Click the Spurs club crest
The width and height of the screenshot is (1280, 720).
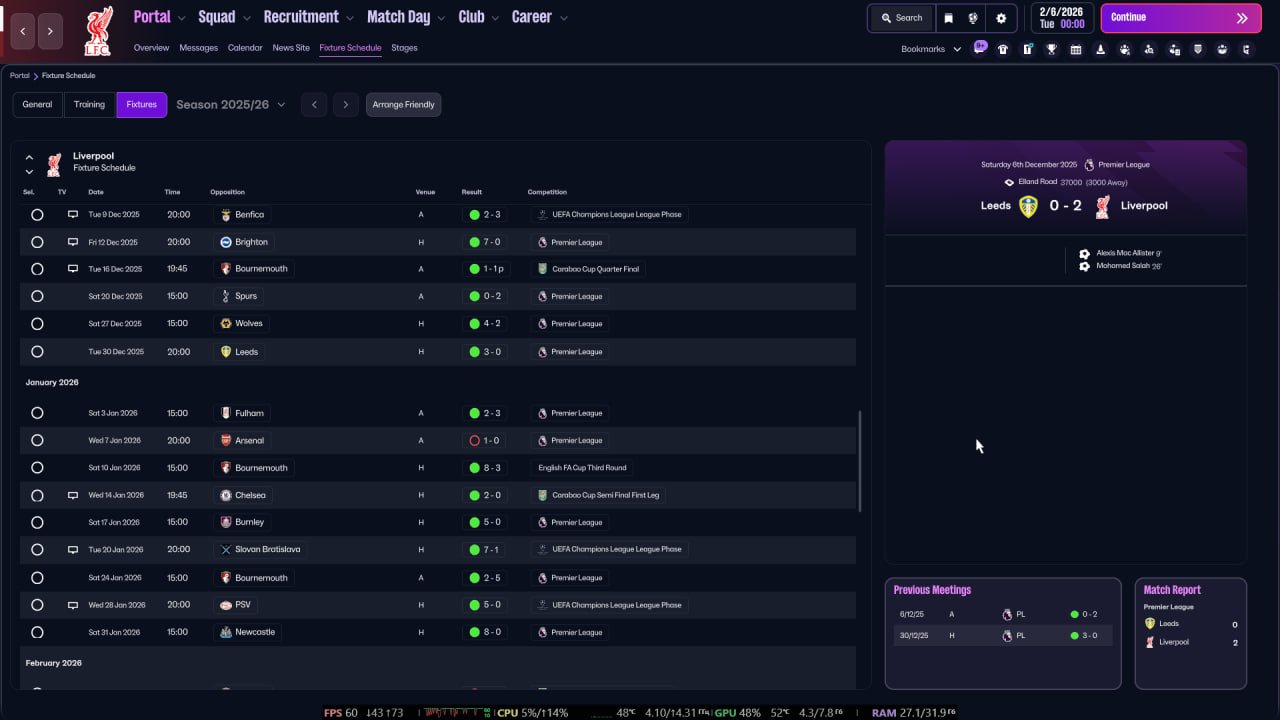point(226,296)
